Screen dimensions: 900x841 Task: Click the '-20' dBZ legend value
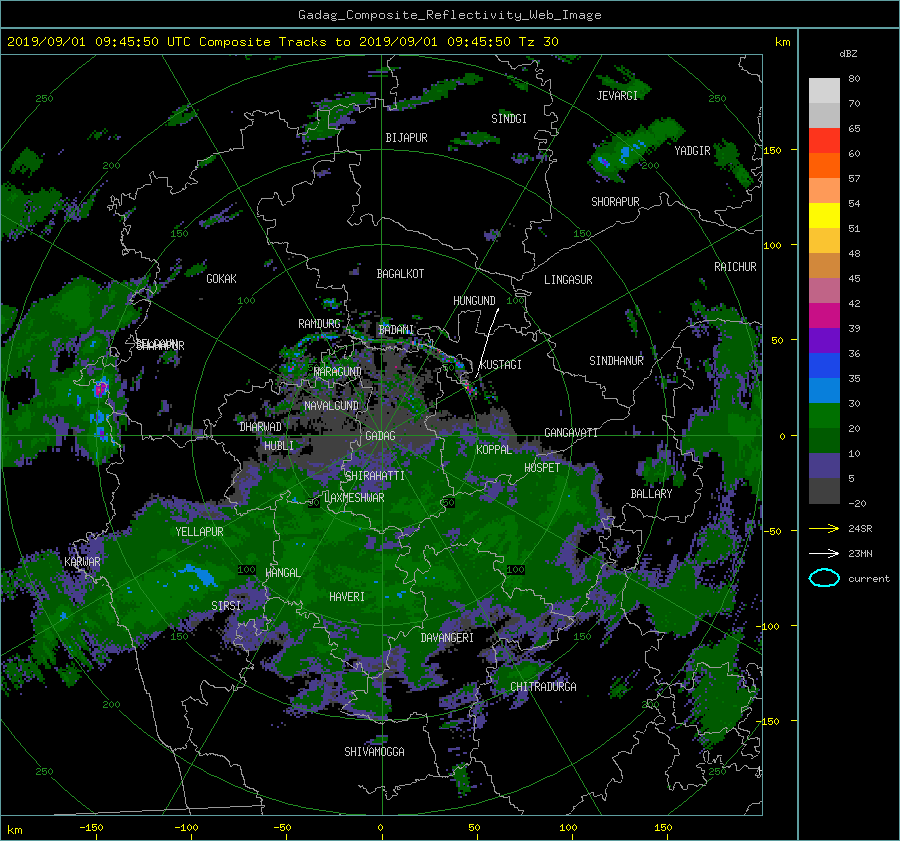[x=857, y=503]
